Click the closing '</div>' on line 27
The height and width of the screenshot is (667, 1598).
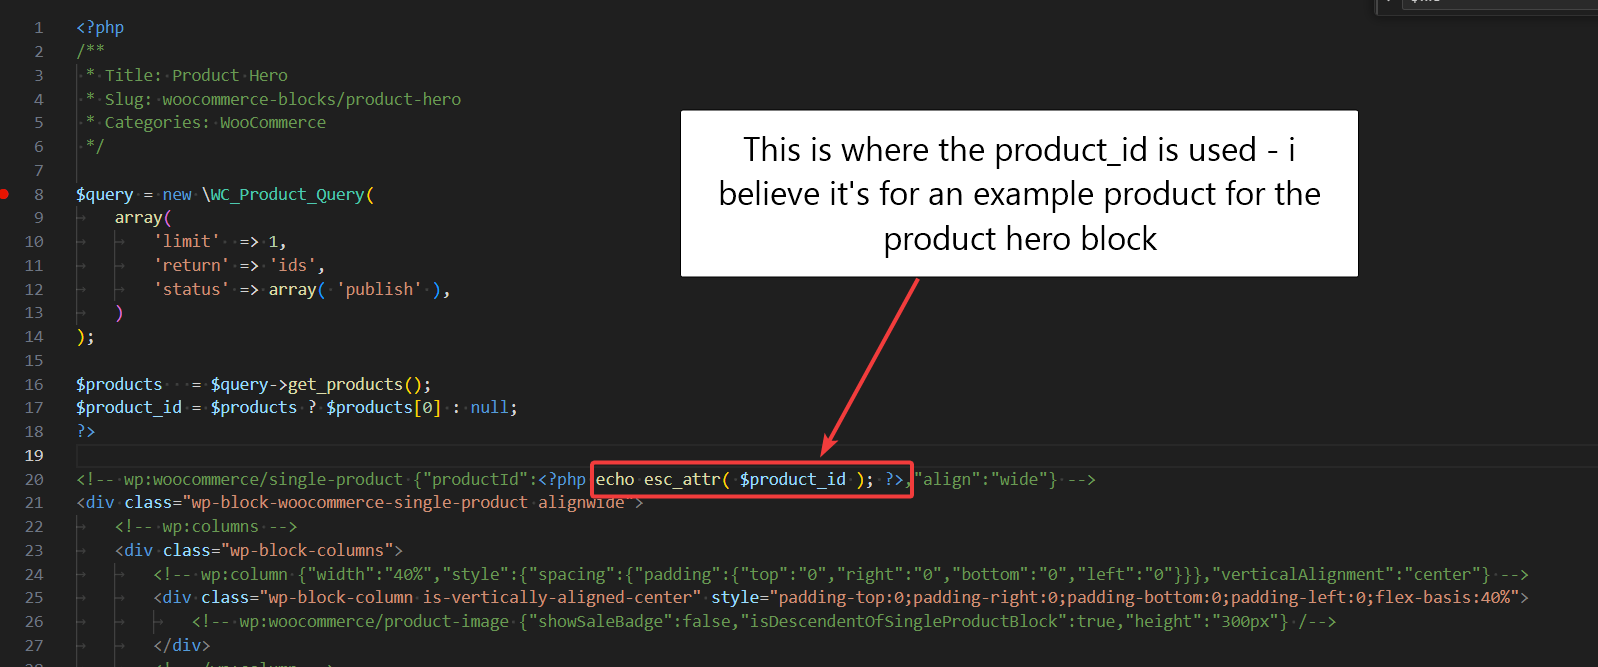[x=182, y=646]
